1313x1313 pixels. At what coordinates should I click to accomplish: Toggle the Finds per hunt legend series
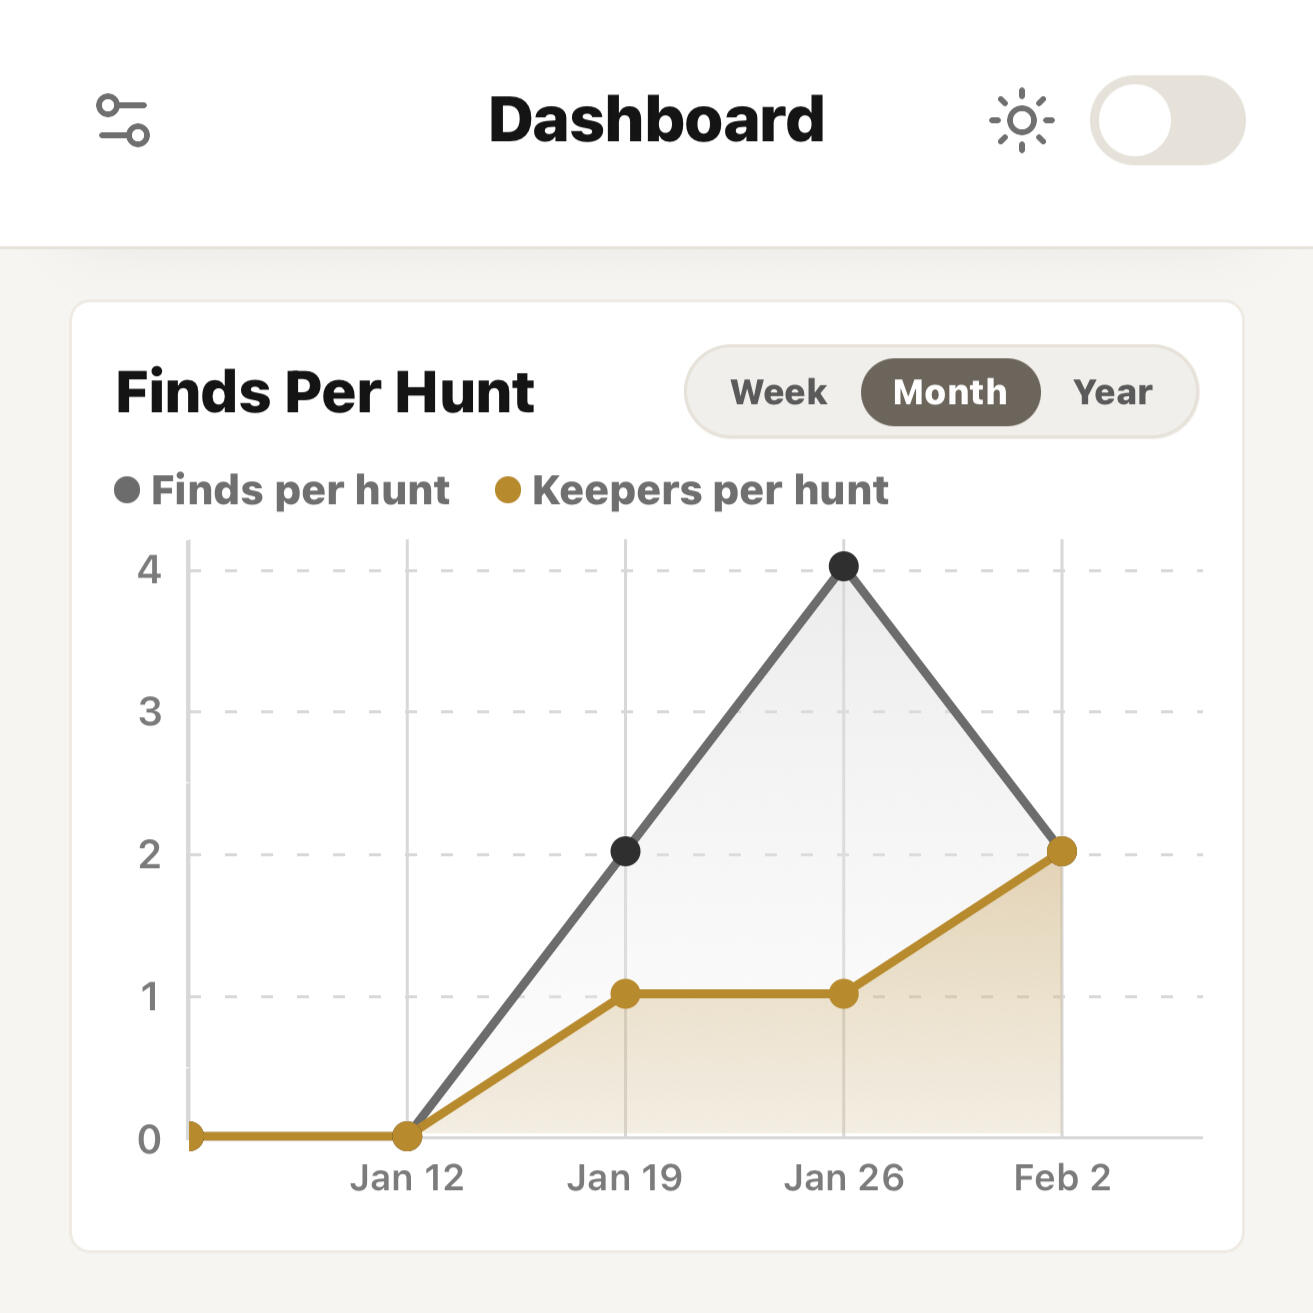[x=282, y=490]
